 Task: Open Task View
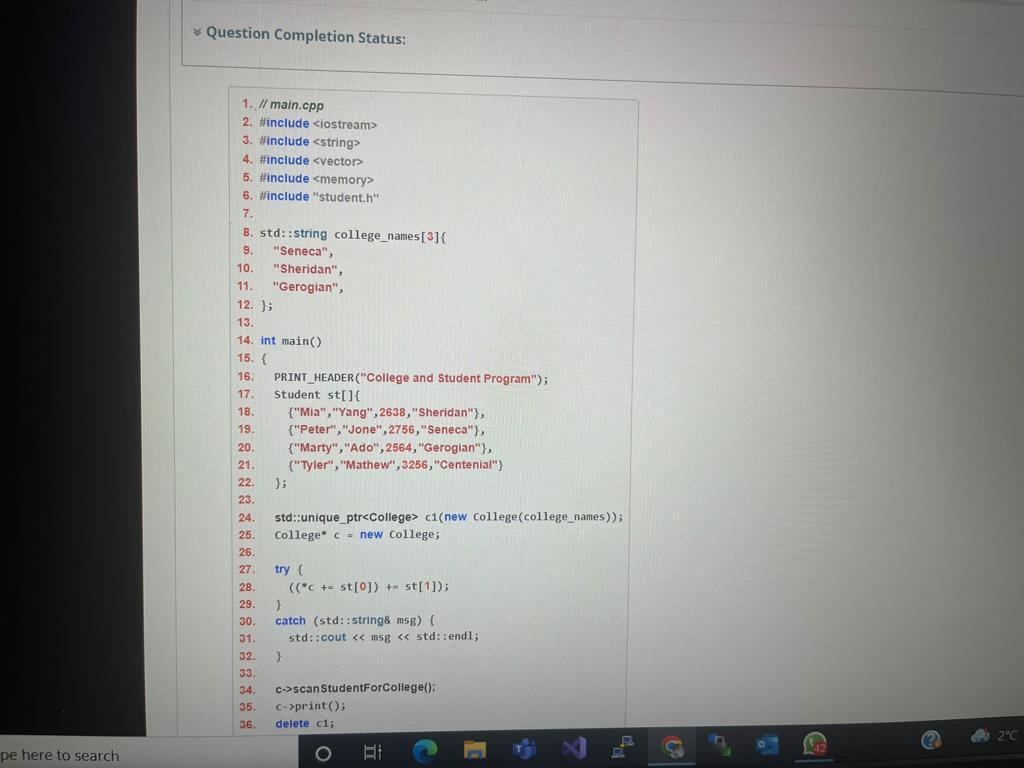[373, 752]
